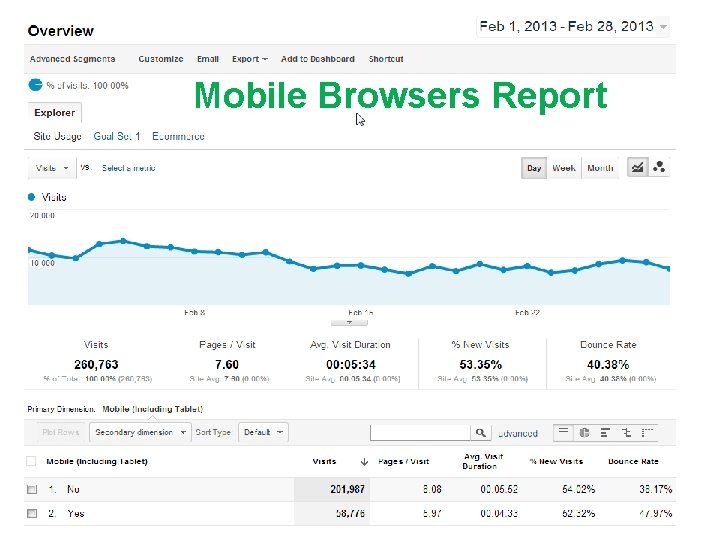The height and width of the screenshot is (540, 720).
Task: Sort by Pages / Visit column header
Action: click(404, 461)
